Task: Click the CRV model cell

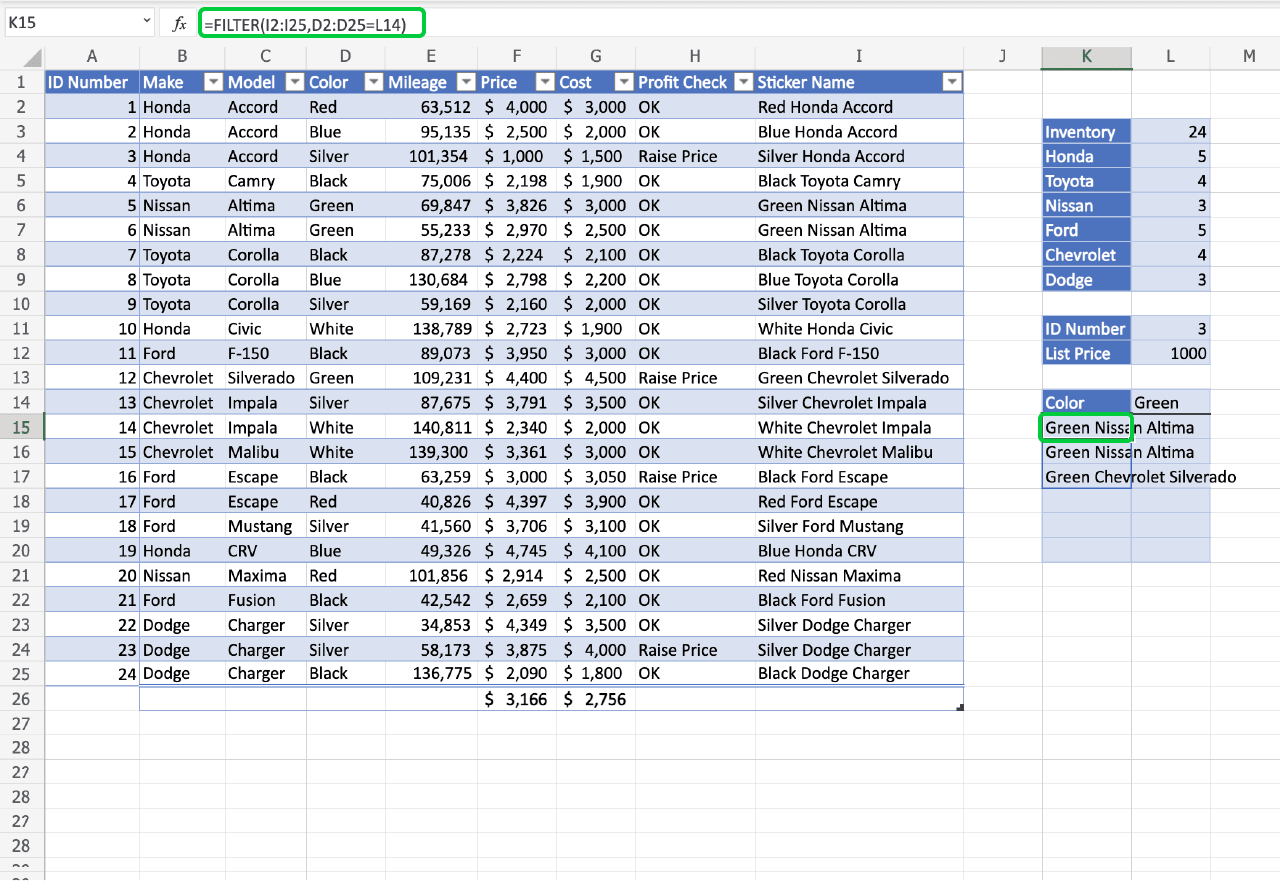Action: pyautogui.click(x=265, y=551)
